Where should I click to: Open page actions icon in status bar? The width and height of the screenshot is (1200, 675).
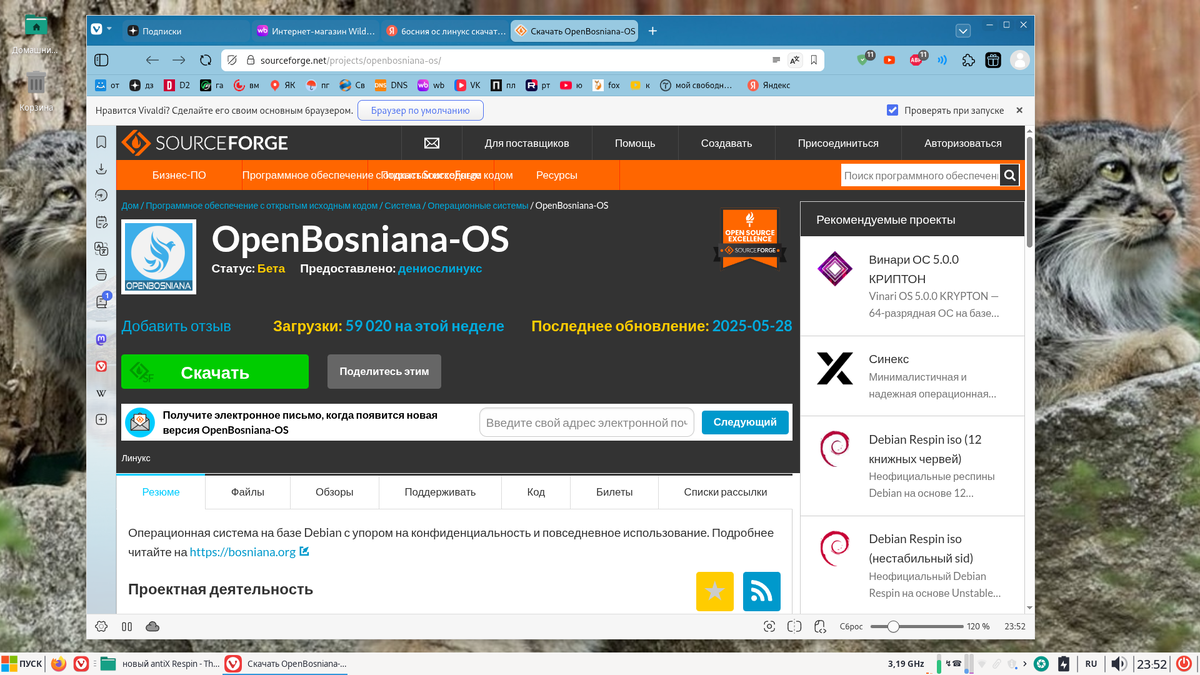[x=820, y=626]
